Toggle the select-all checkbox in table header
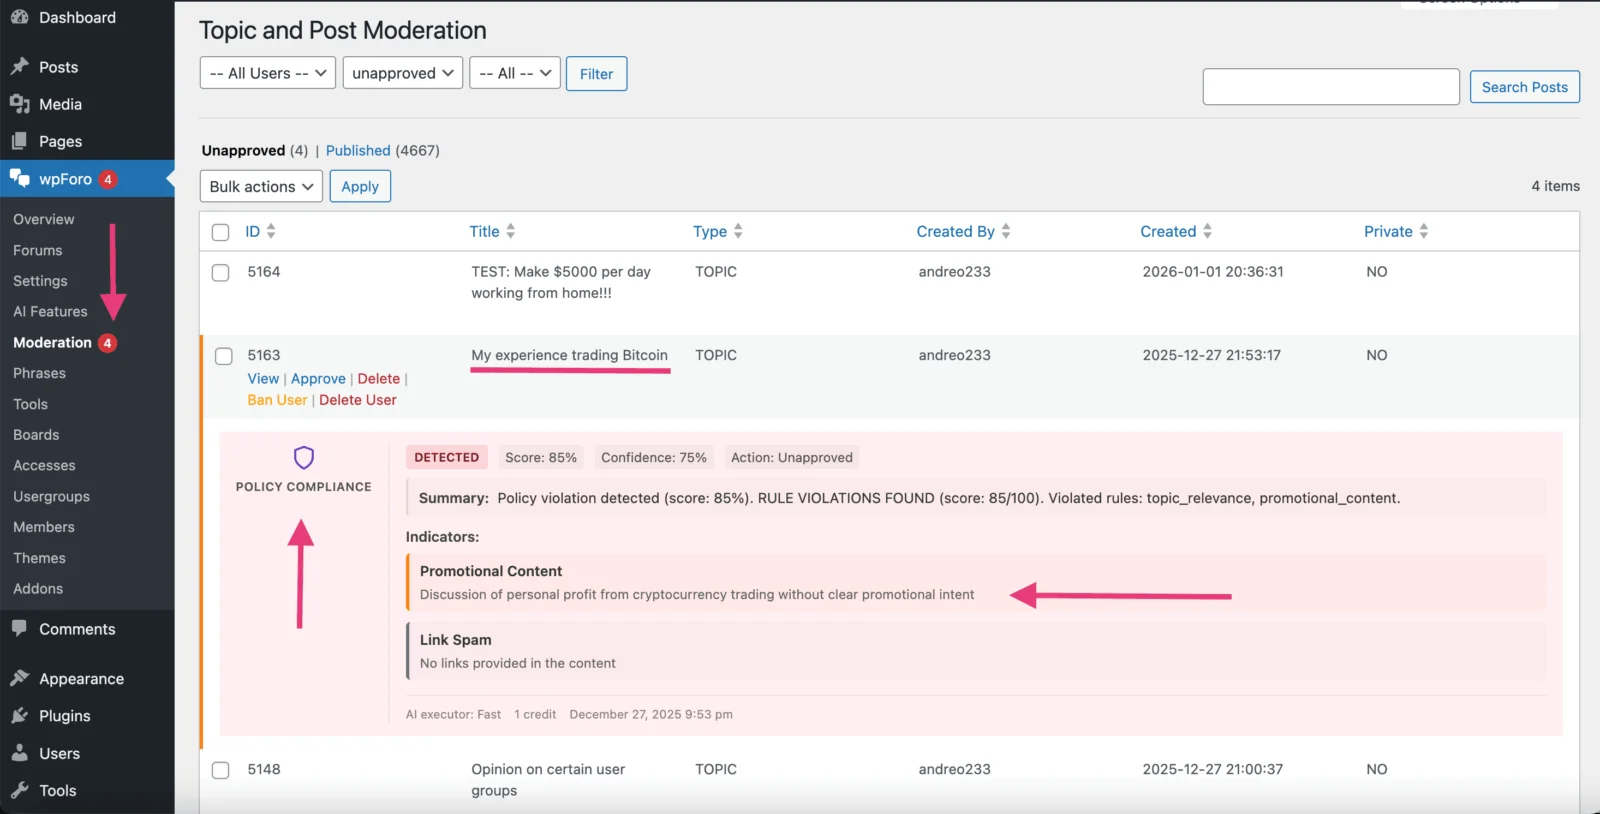1600x814 pixels. point(221,232)
